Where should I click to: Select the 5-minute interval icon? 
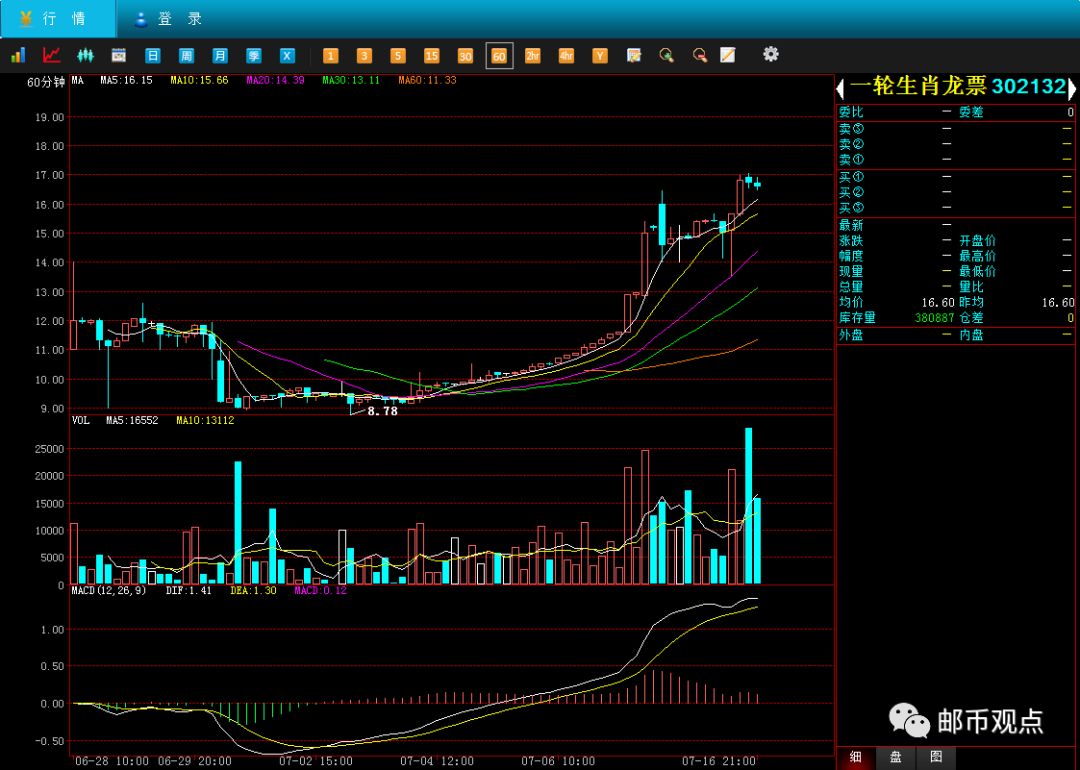click(x=398, y=56)
